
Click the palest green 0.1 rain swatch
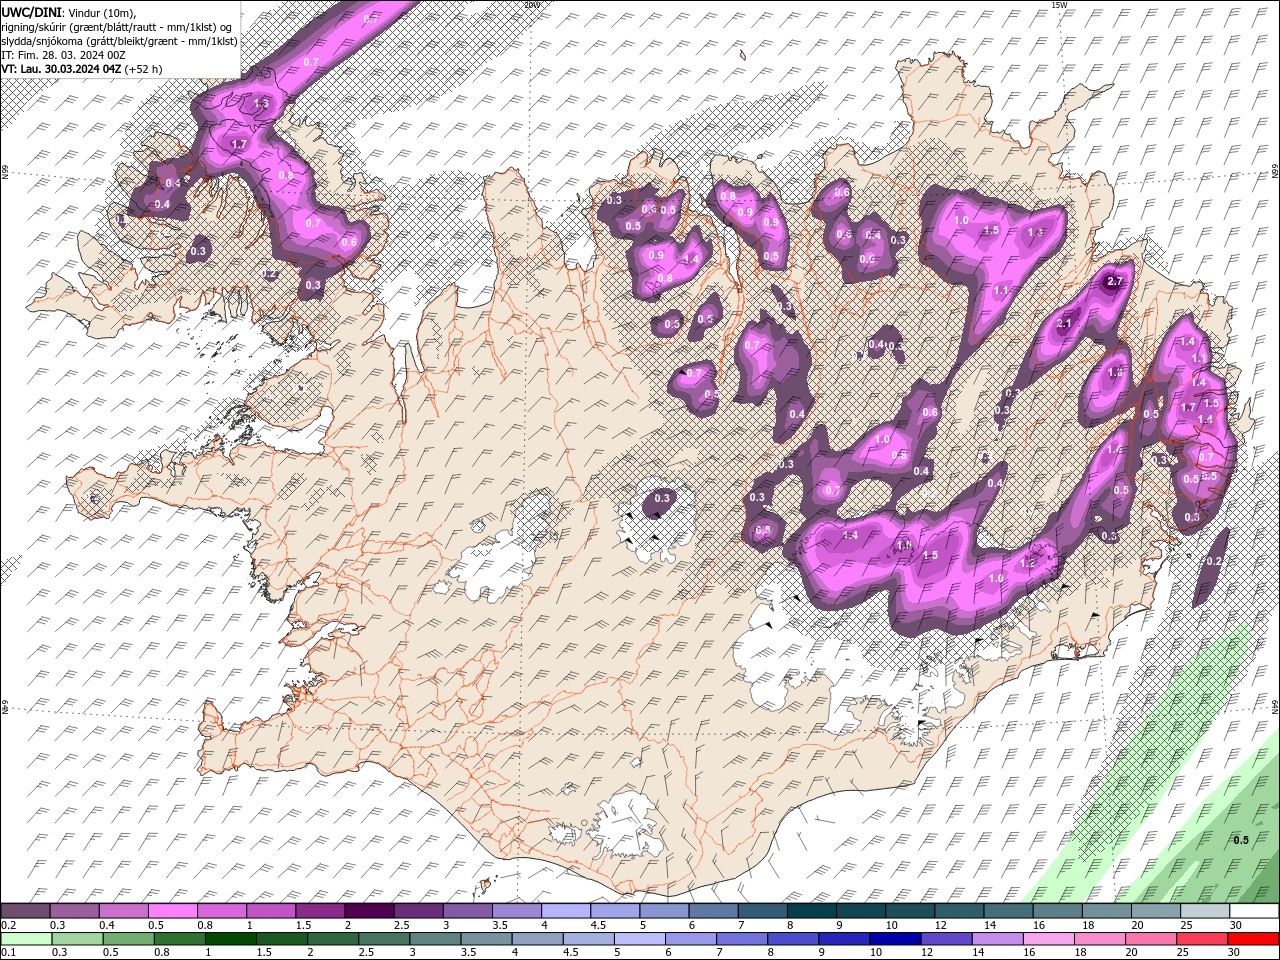[26, 939]
